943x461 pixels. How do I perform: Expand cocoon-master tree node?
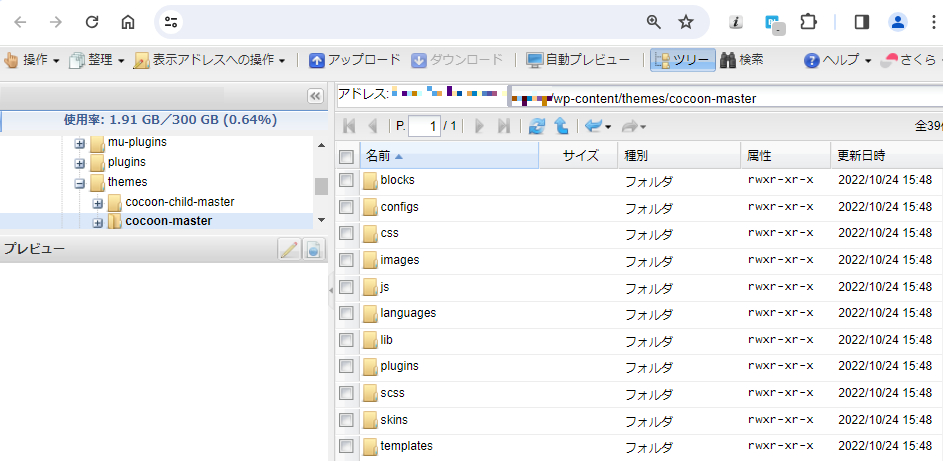(x=97, y=222)
